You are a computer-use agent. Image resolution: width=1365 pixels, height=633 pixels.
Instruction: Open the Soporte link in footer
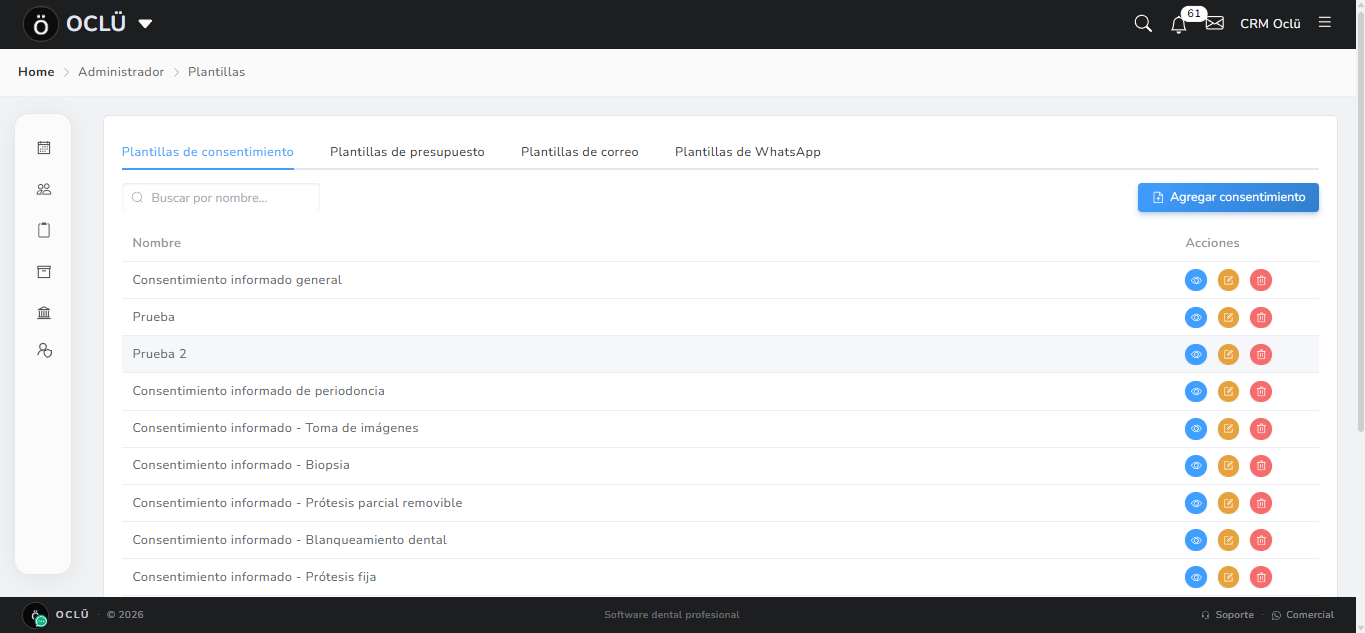point(1227,615)
